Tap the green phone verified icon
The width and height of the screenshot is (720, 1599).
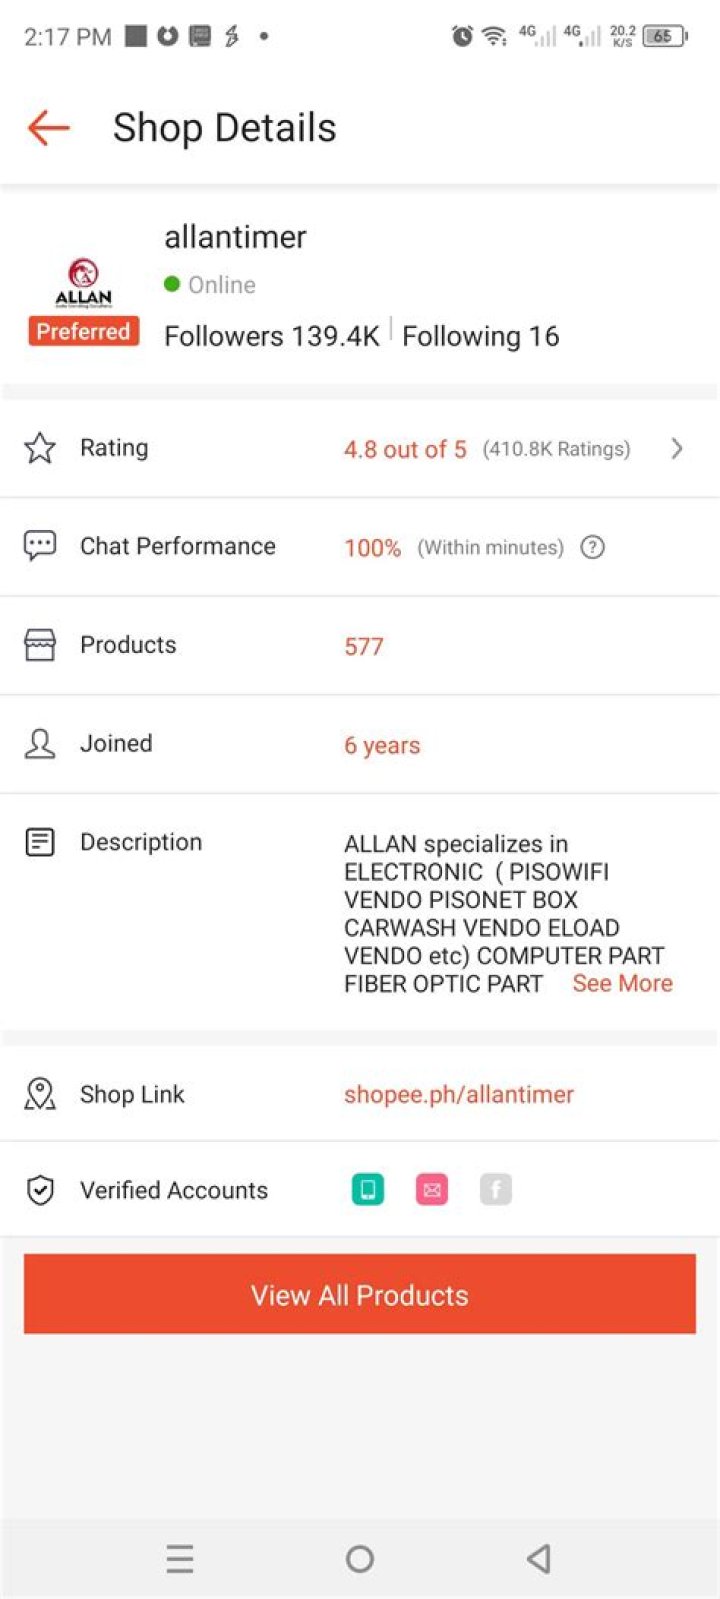(368, 1190)
